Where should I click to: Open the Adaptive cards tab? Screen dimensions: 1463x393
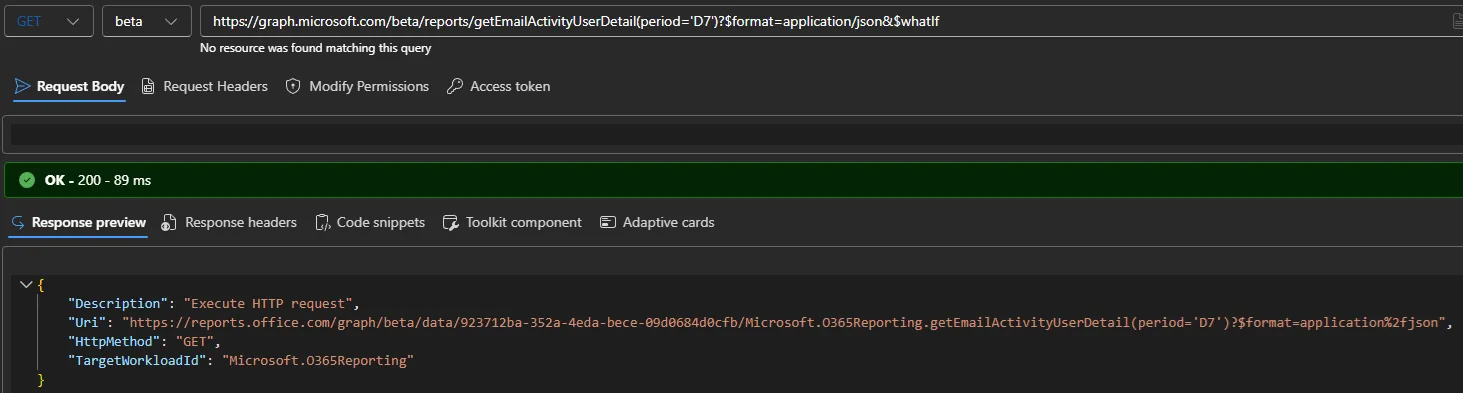[657, 223]
